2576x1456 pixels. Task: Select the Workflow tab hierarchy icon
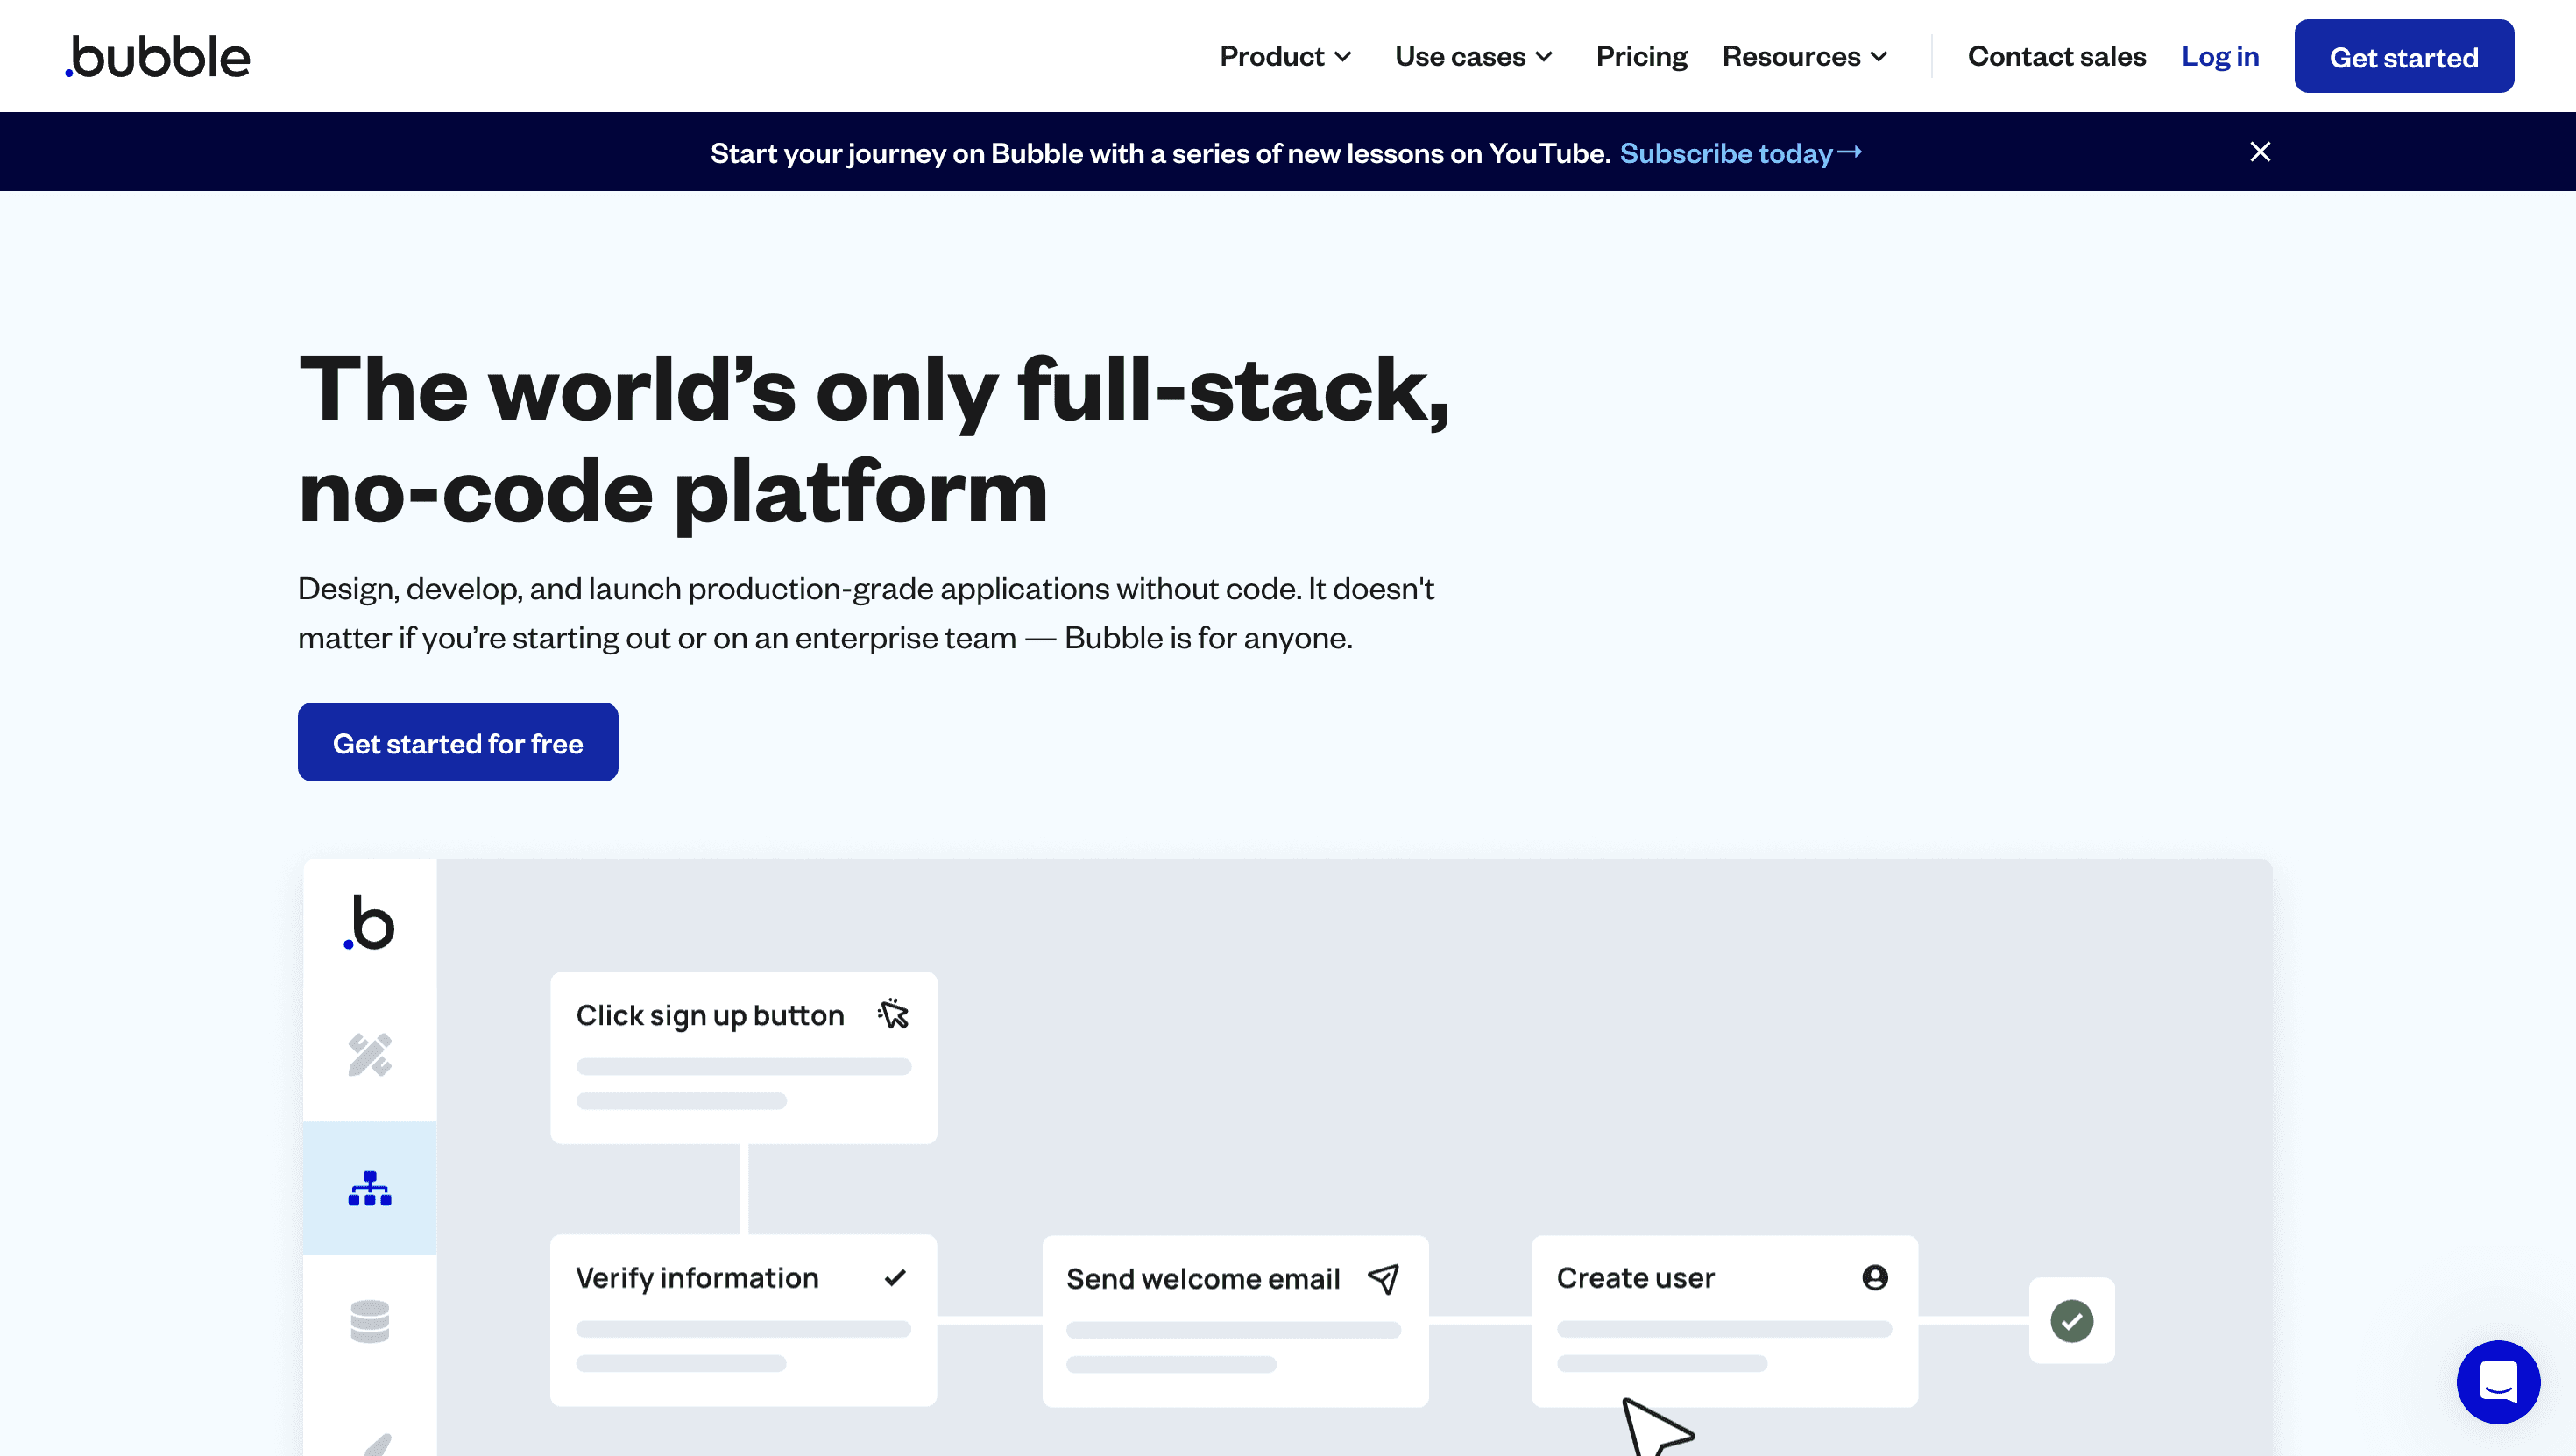369,1188
